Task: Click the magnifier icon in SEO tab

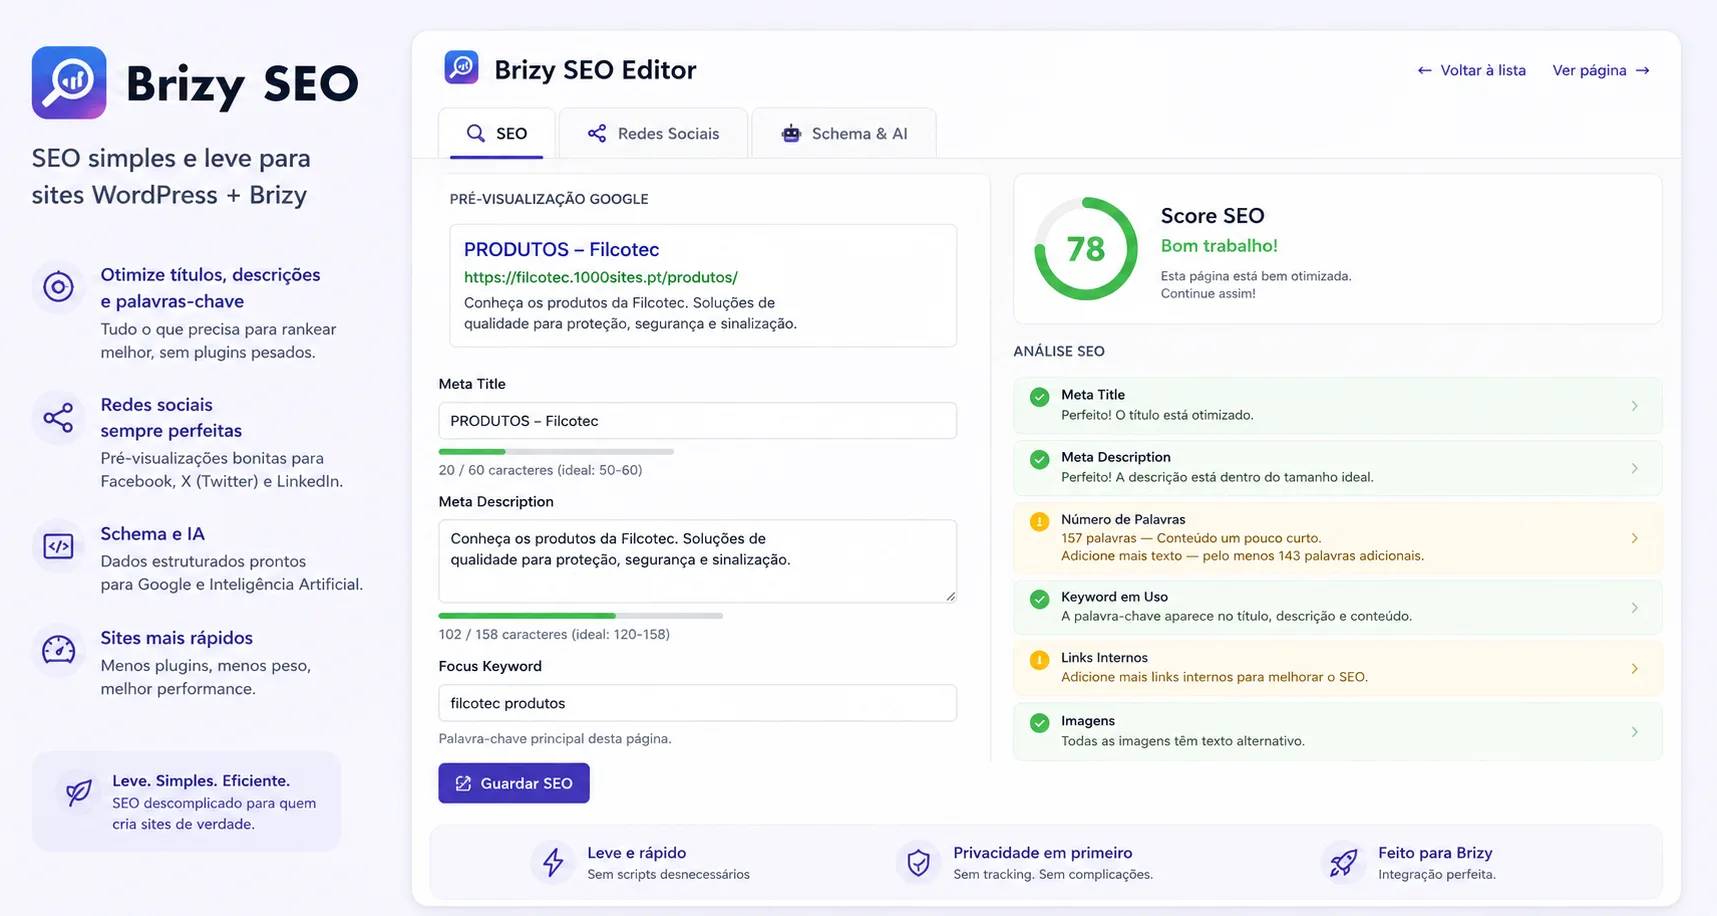Action: [476, 133]
